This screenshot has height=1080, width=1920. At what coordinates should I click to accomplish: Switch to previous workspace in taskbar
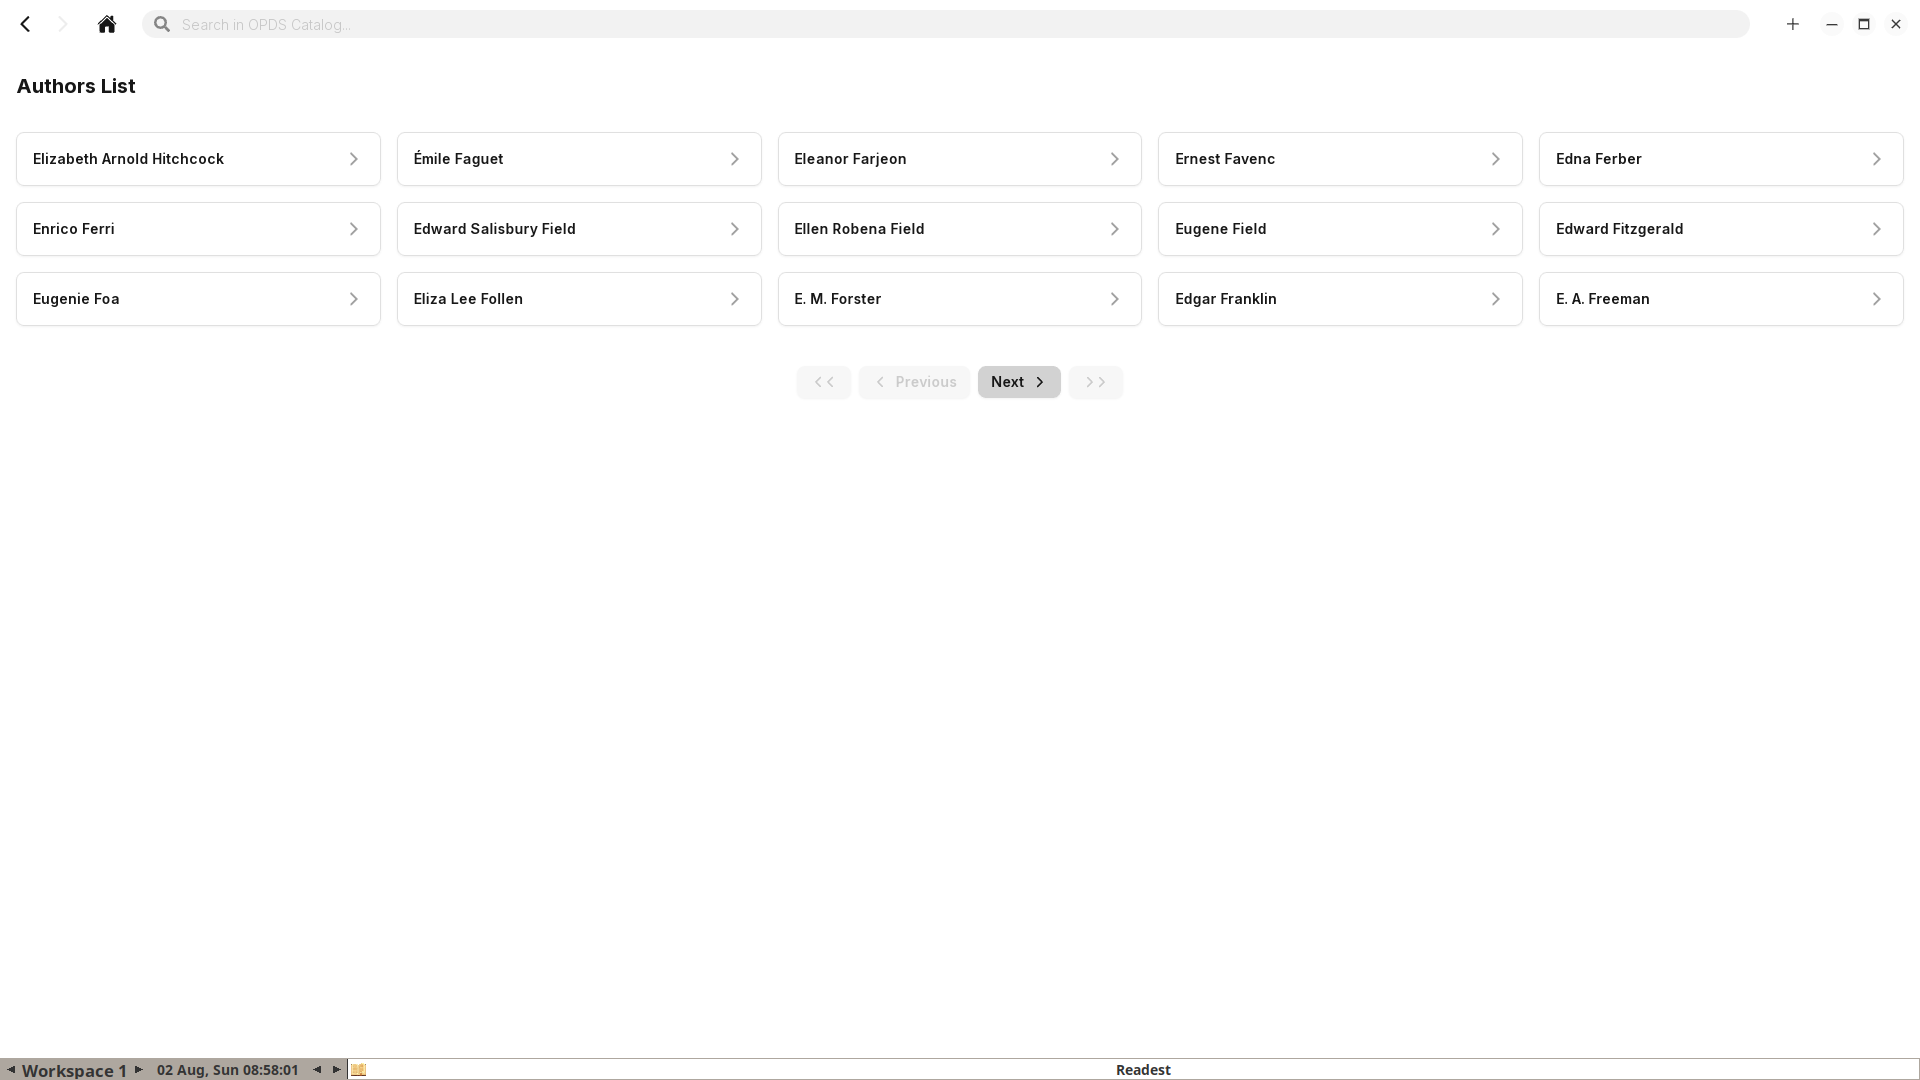(11, 1070)
